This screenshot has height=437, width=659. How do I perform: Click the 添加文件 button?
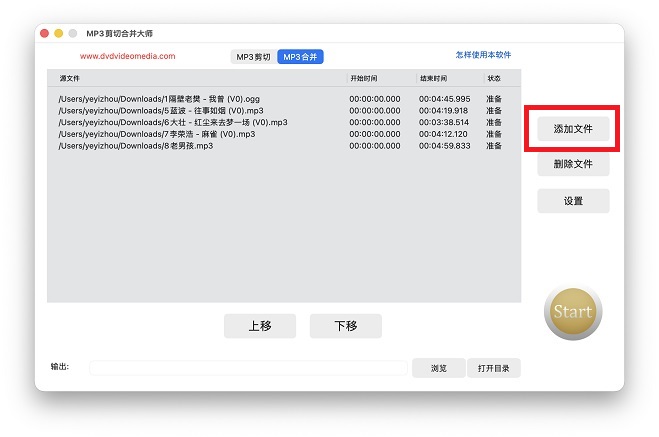(x=573, y=129)
